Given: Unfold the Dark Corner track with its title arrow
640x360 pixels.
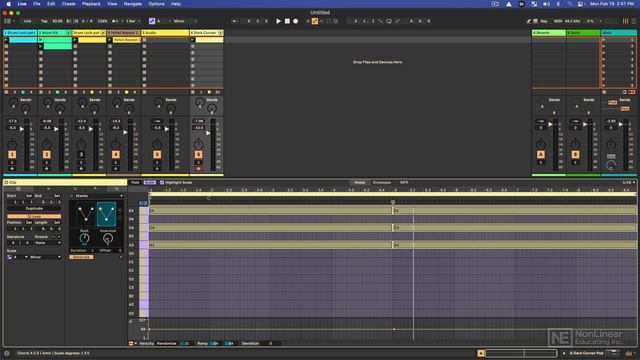Looking at the screenshot, I should pos(220,33).
